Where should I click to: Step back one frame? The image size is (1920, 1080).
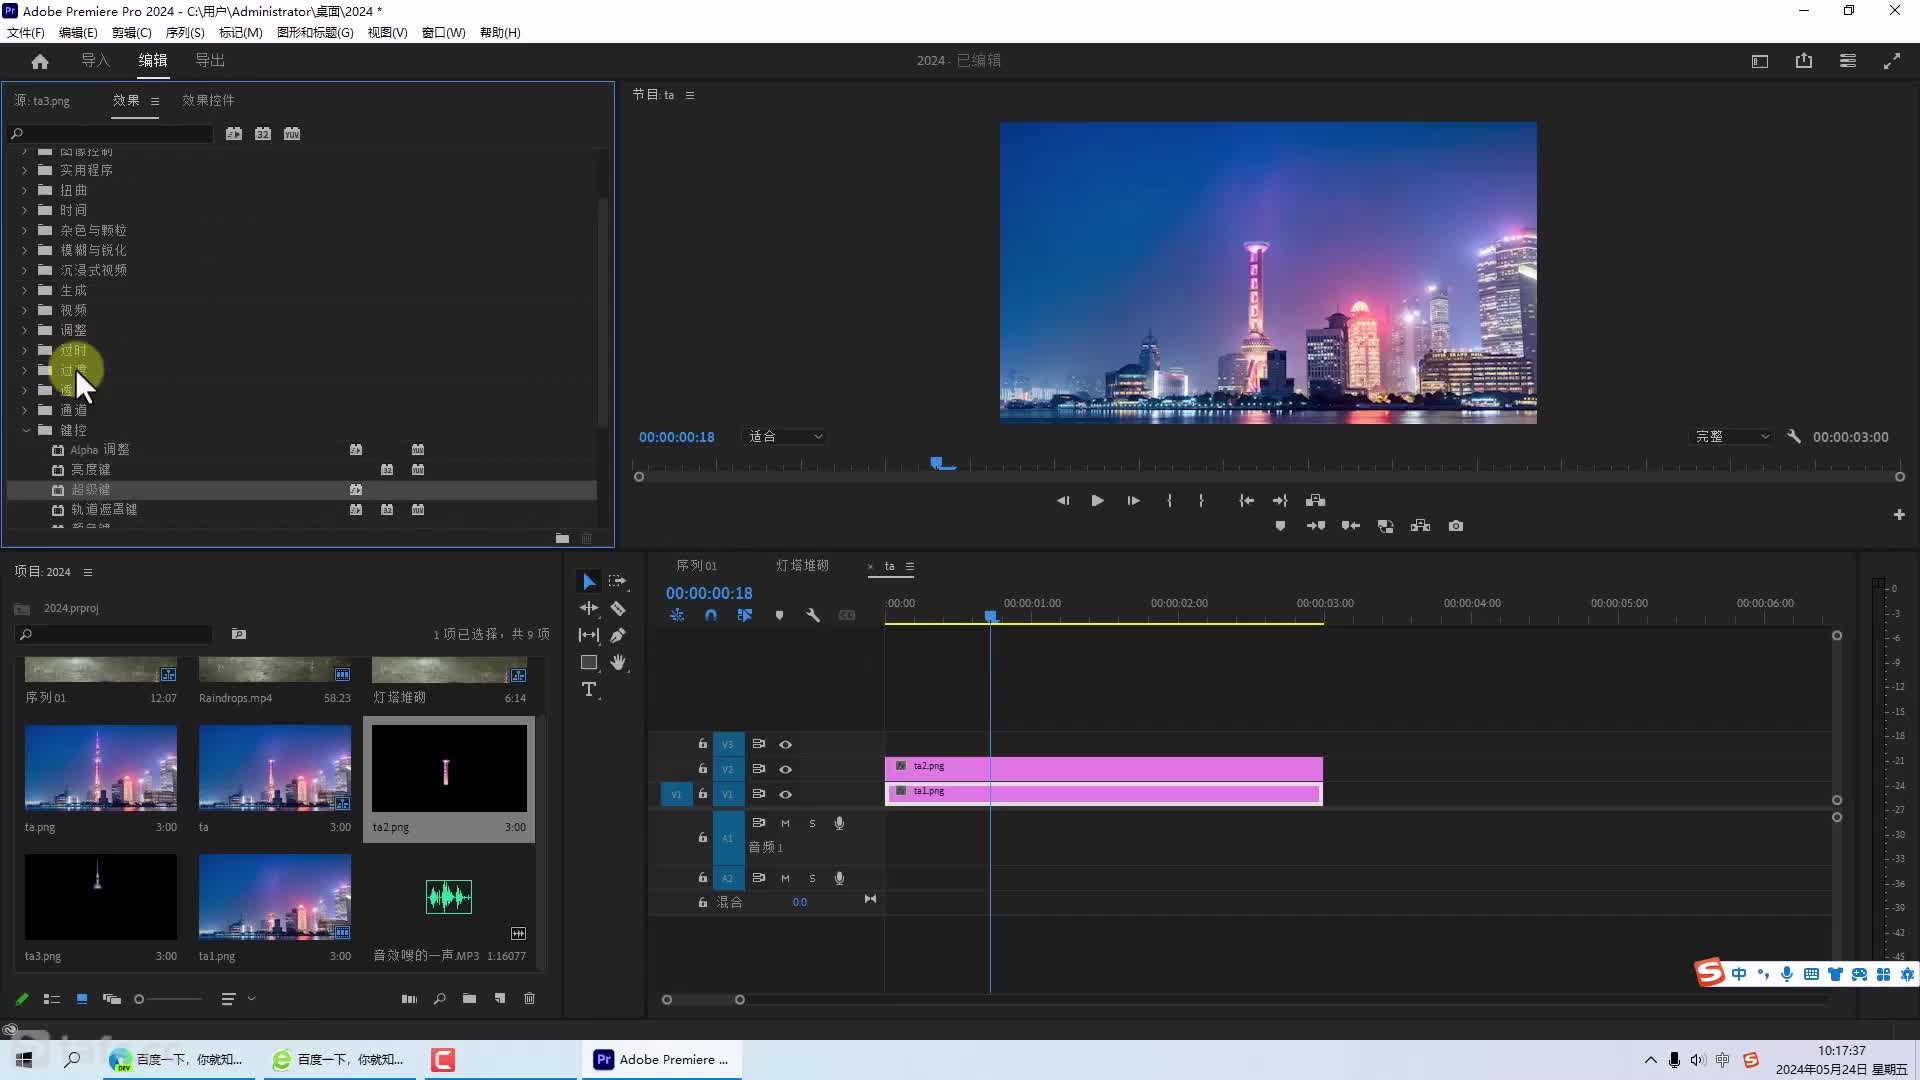pyautogui.click(x=1063, y=500)
